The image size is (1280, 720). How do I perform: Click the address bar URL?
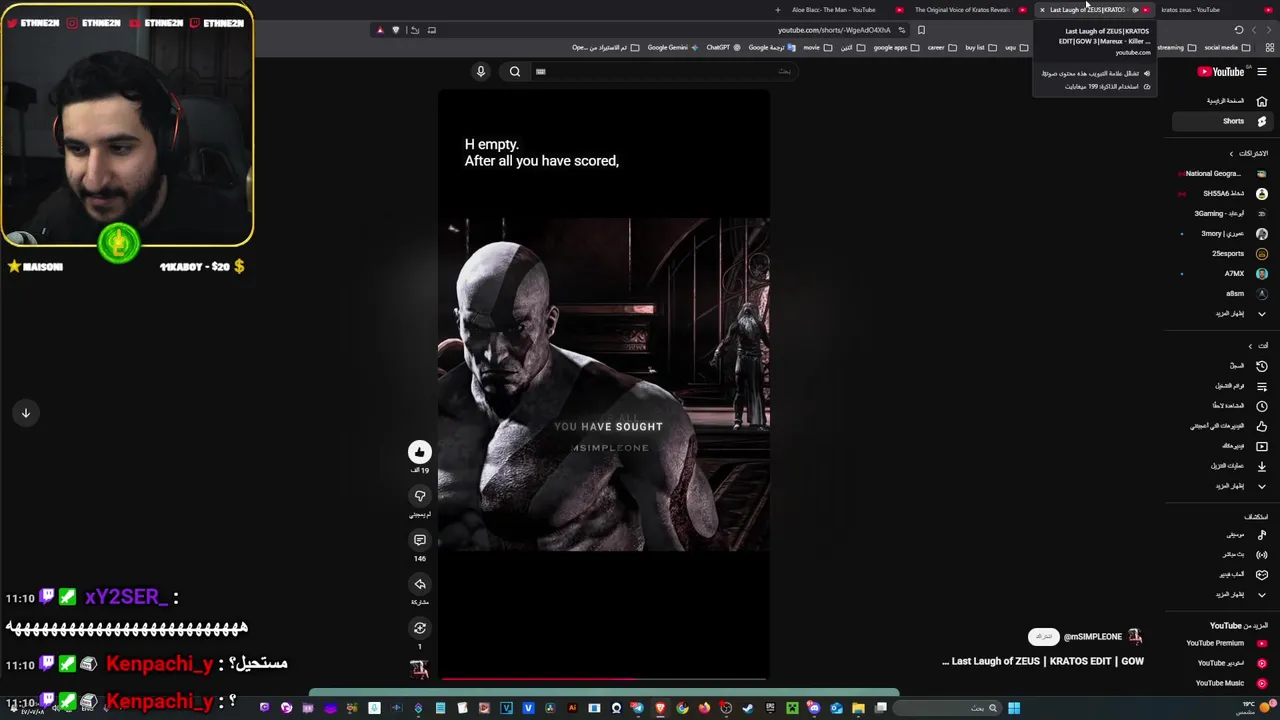click(834, 30)
